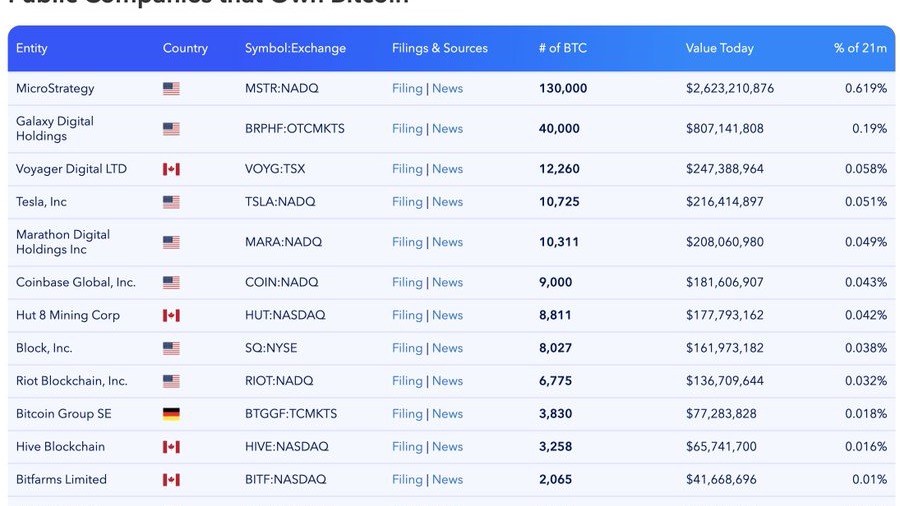This screenshot has width=900, height=506.
Task: Sort by # of BTC column header
Action: tap(562, 48)
